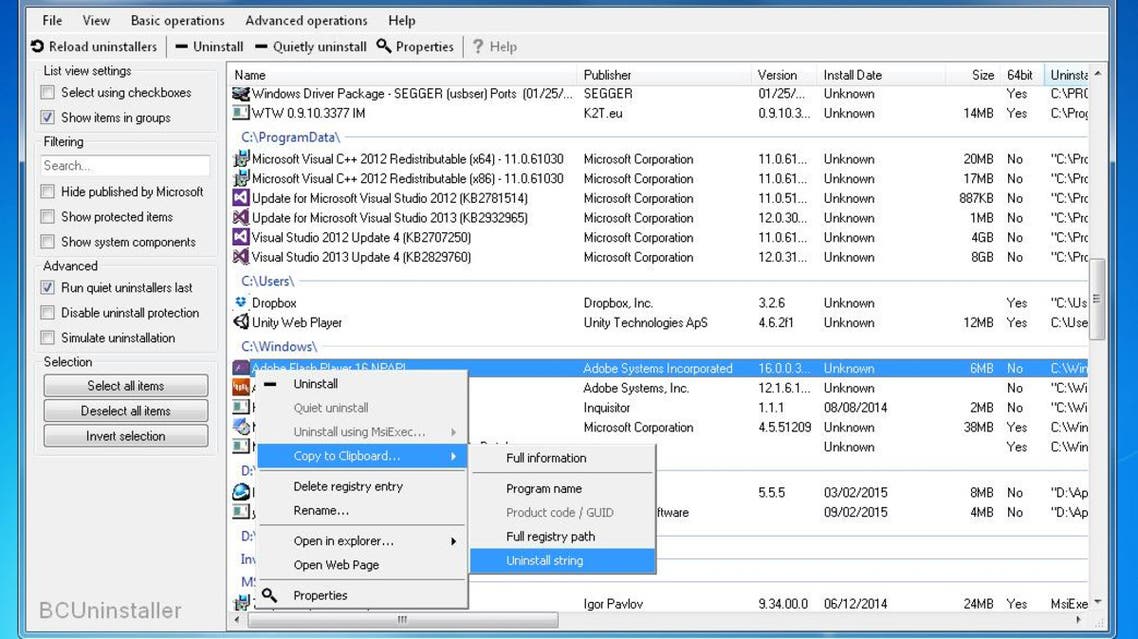This screenshot has width=1138, height=639.
Task: Open the Advanced operations menu
Action: 306,20
